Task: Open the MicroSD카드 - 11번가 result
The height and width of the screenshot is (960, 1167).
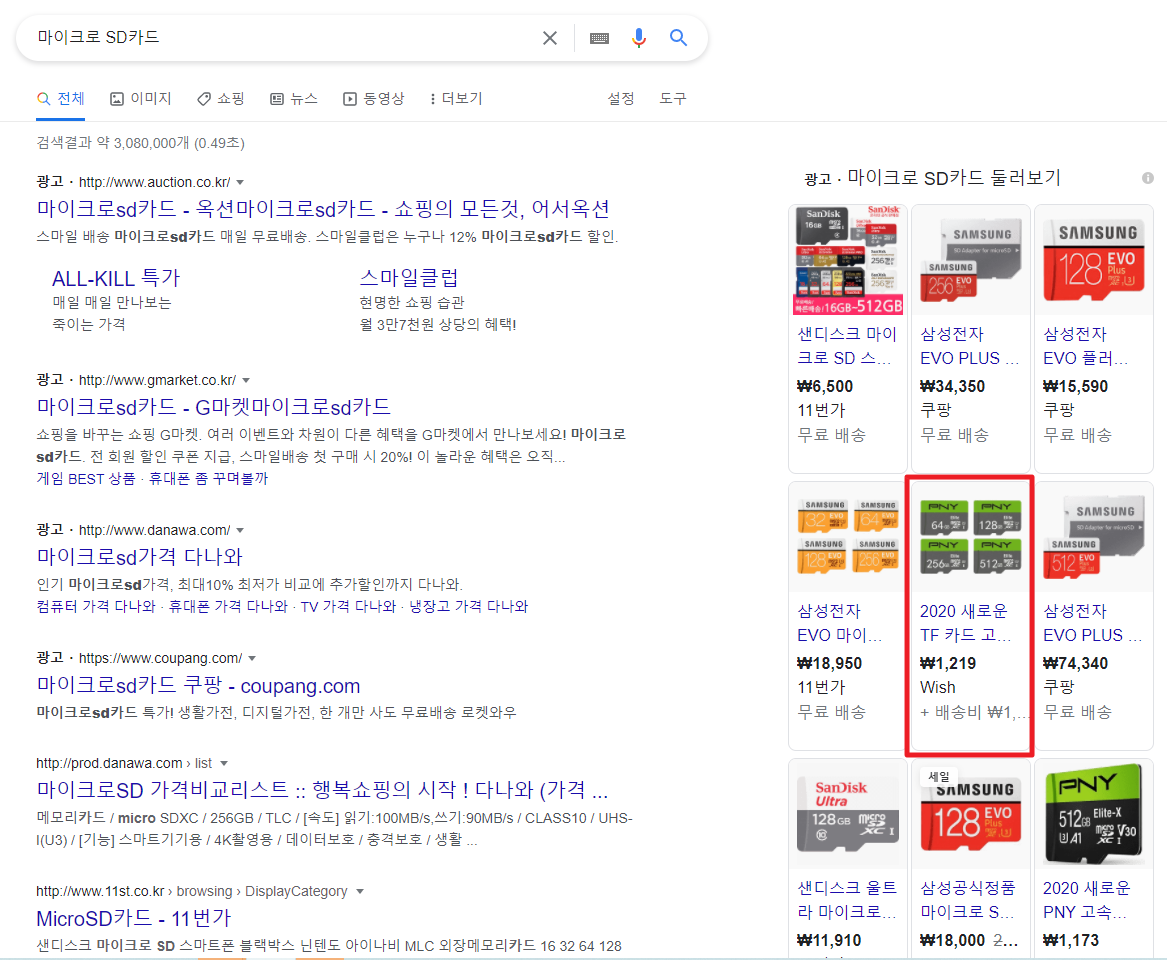Action: pyautogui.click(x=134, y=918)
